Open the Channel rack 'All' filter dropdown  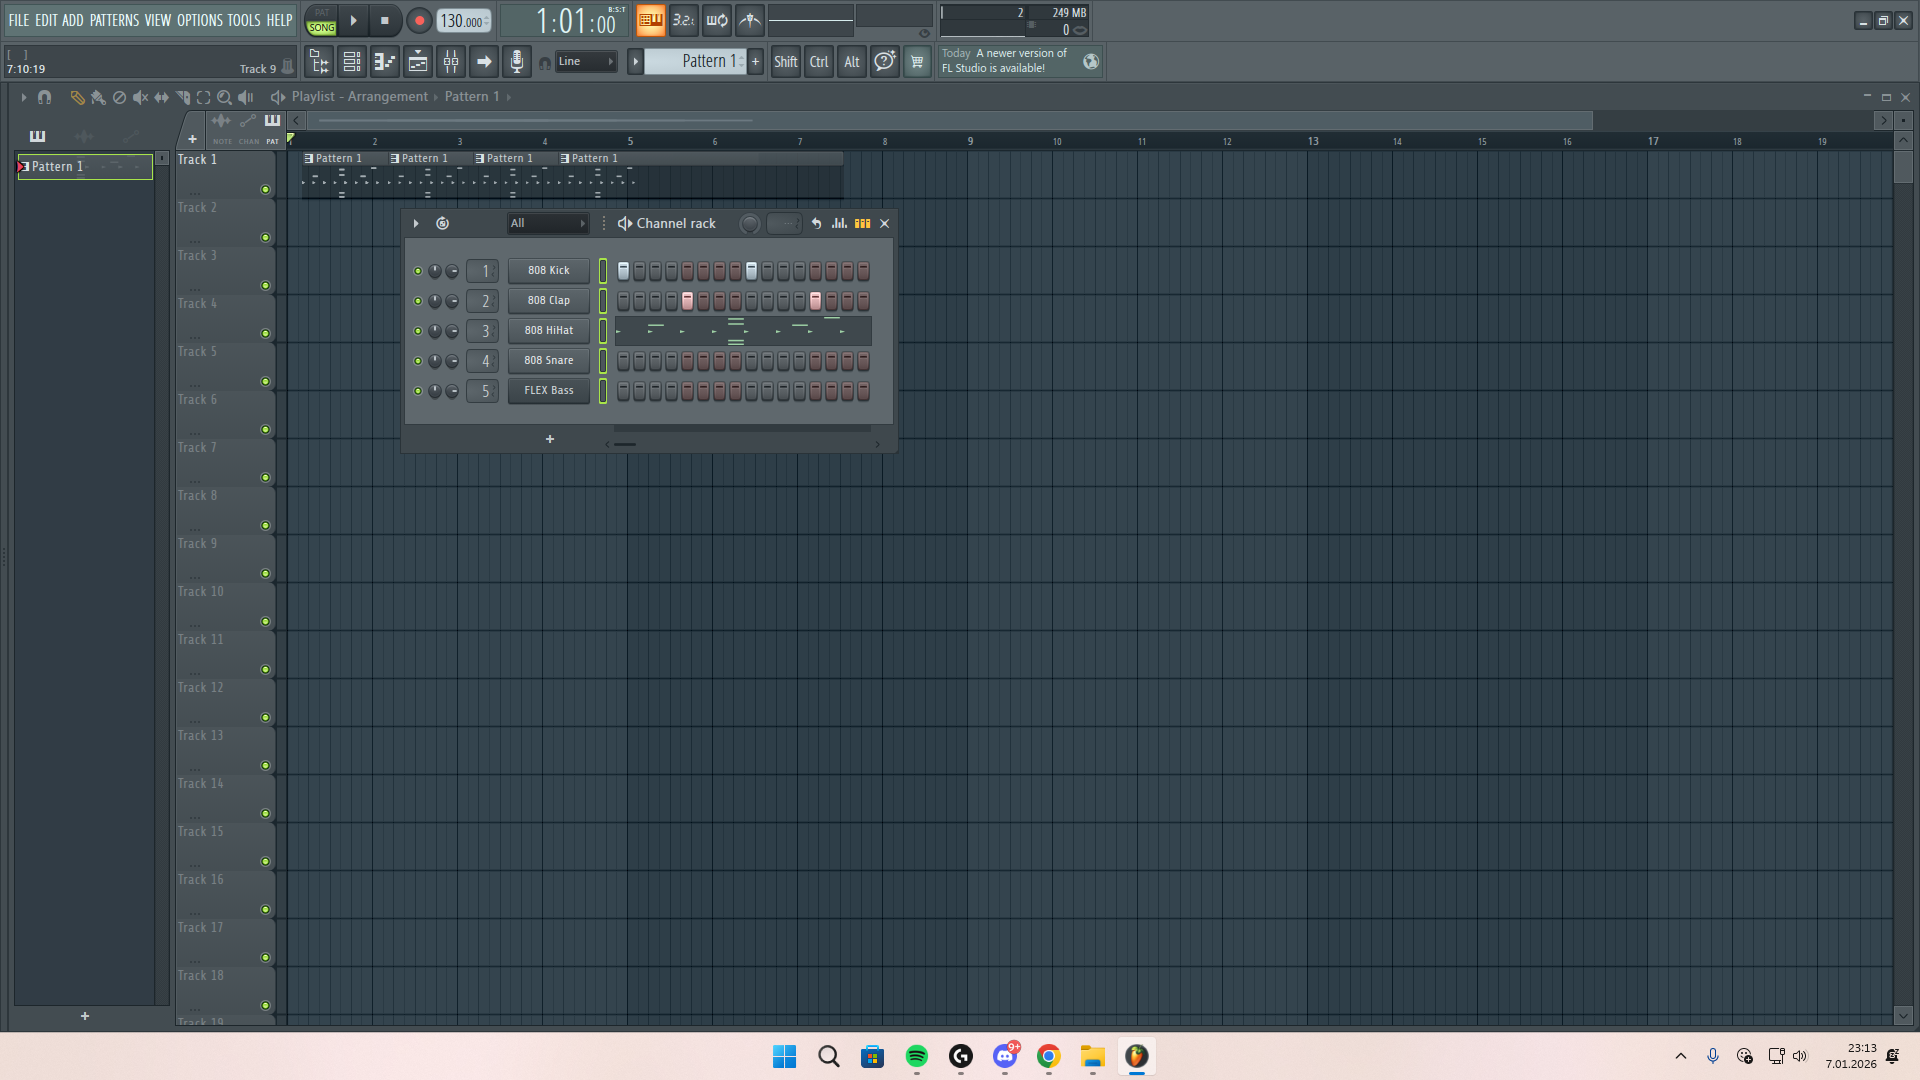(547, 224)
